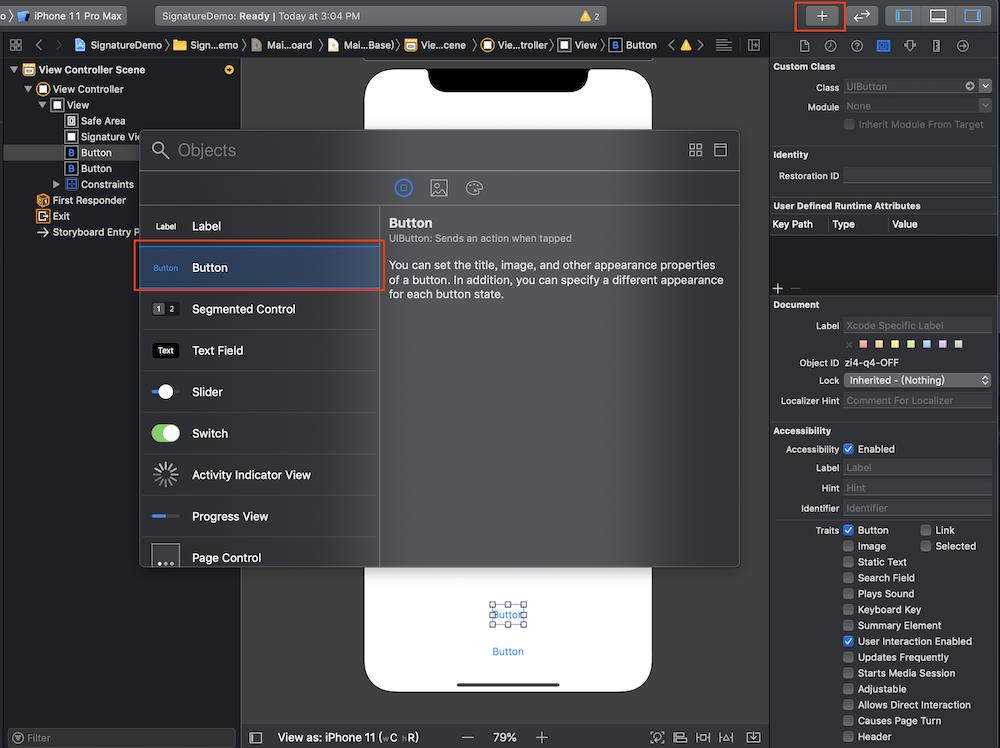Open the Size inspector tab
Image resolution: width=1000 pixels, height=748 pixels.
936,45
